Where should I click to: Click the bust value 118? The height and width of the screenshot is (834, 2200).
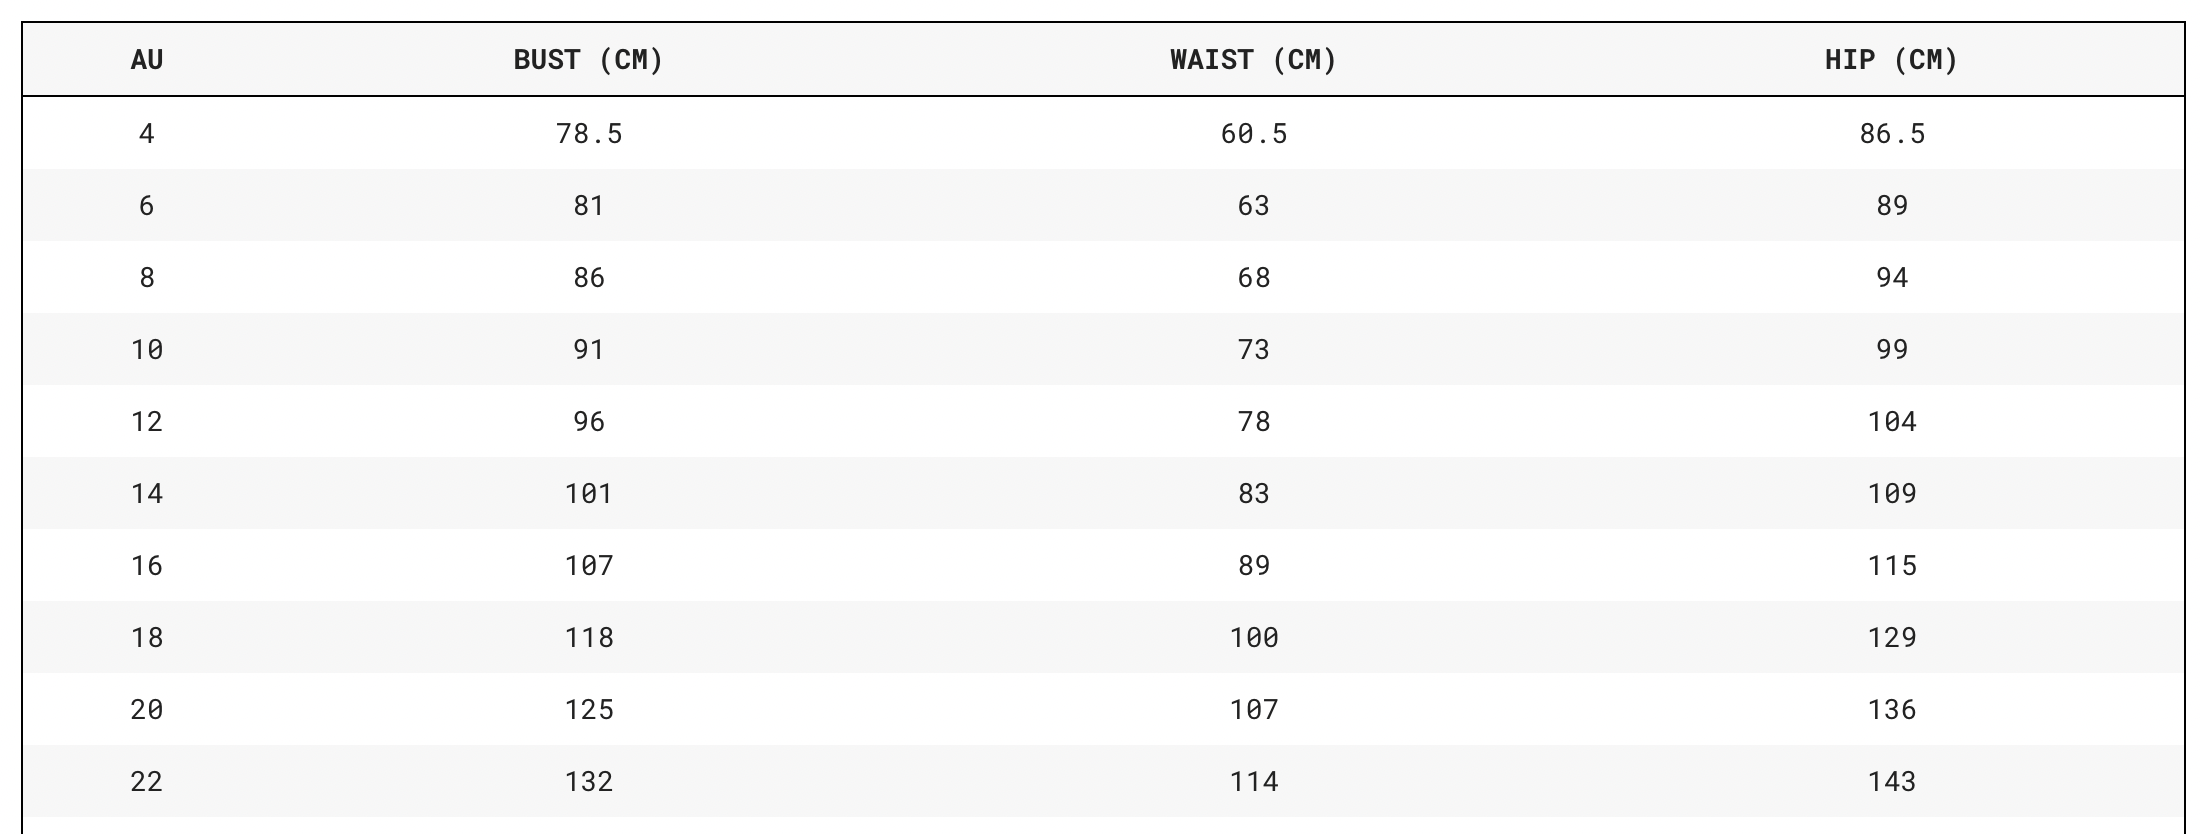[588, 638]
